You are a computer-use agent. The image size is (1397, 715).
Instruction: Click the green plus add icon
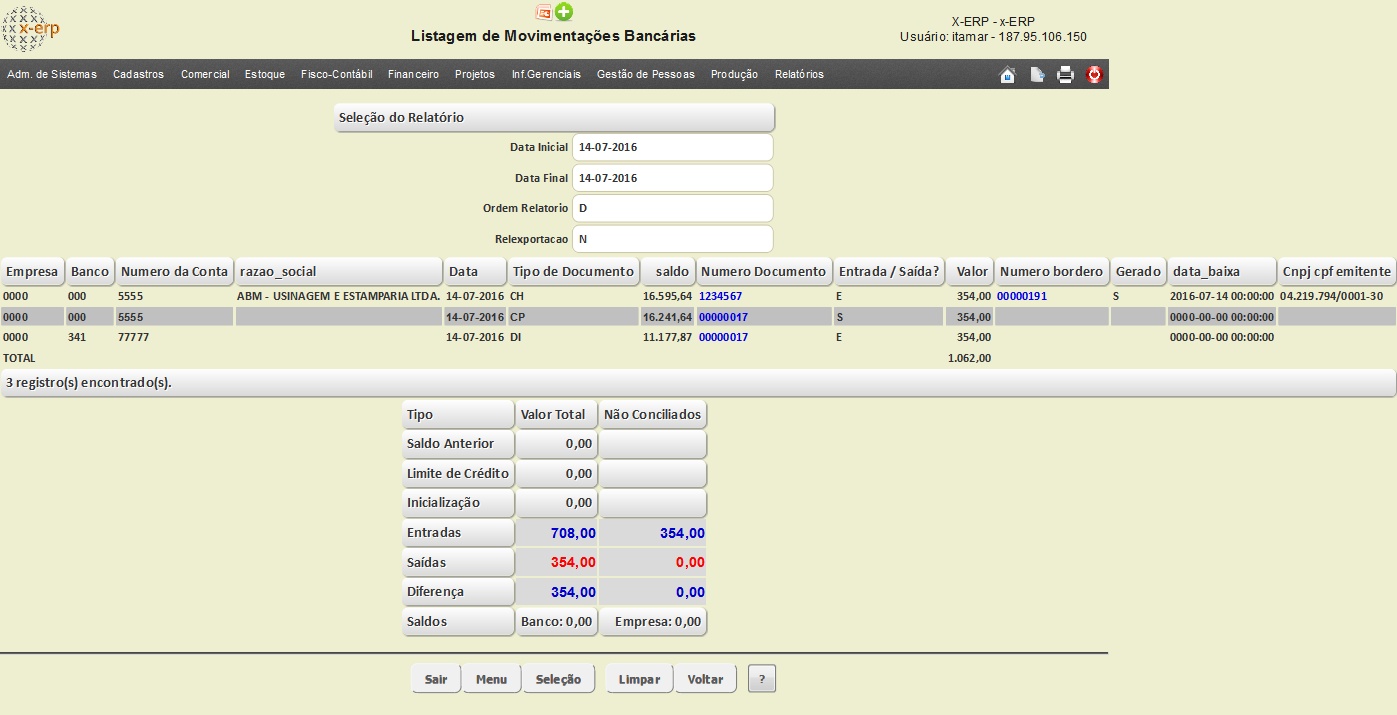point(564,12)
